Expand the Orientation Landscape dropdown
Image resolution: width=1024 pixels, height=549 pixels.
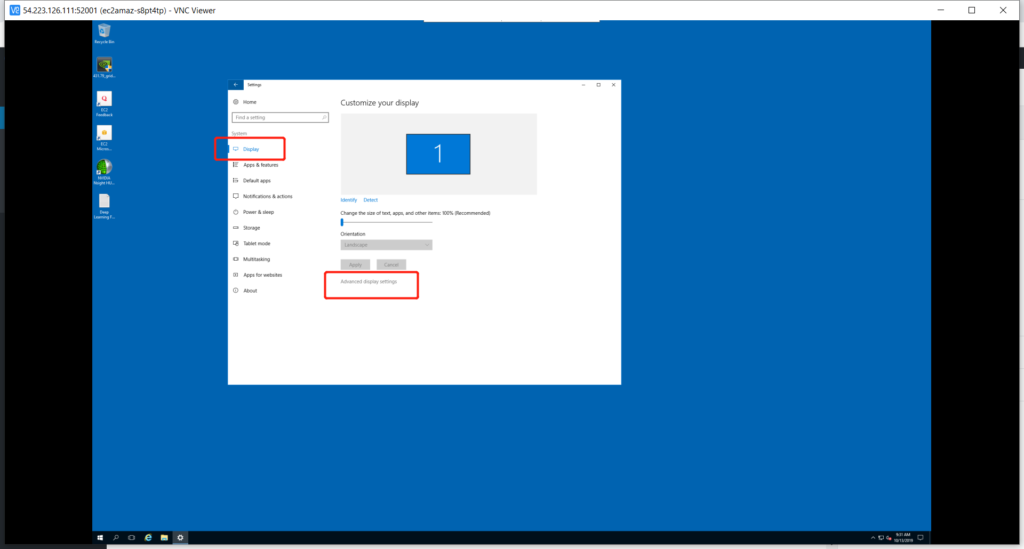pos(386,244)
